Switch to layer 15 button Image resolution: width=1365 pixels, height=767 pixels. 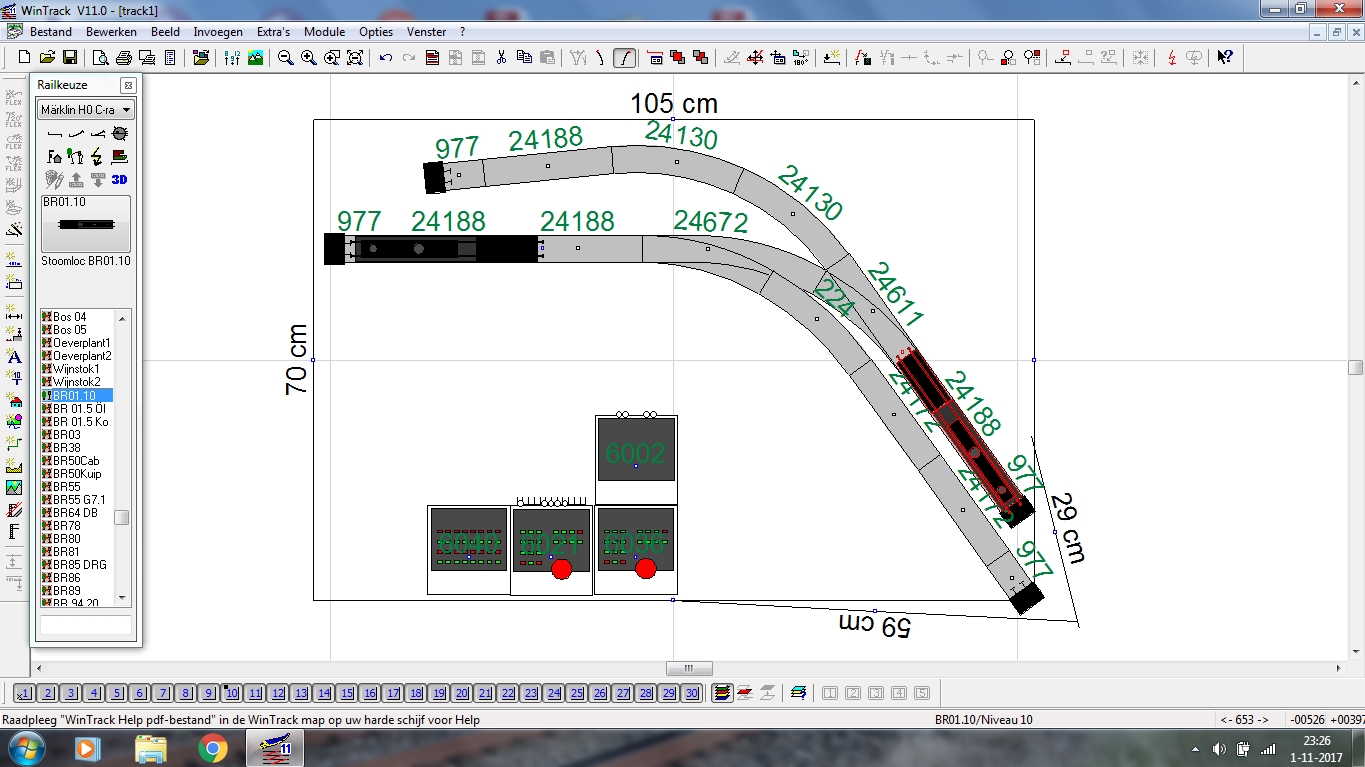pyautogui.click(x=347, y=693)
